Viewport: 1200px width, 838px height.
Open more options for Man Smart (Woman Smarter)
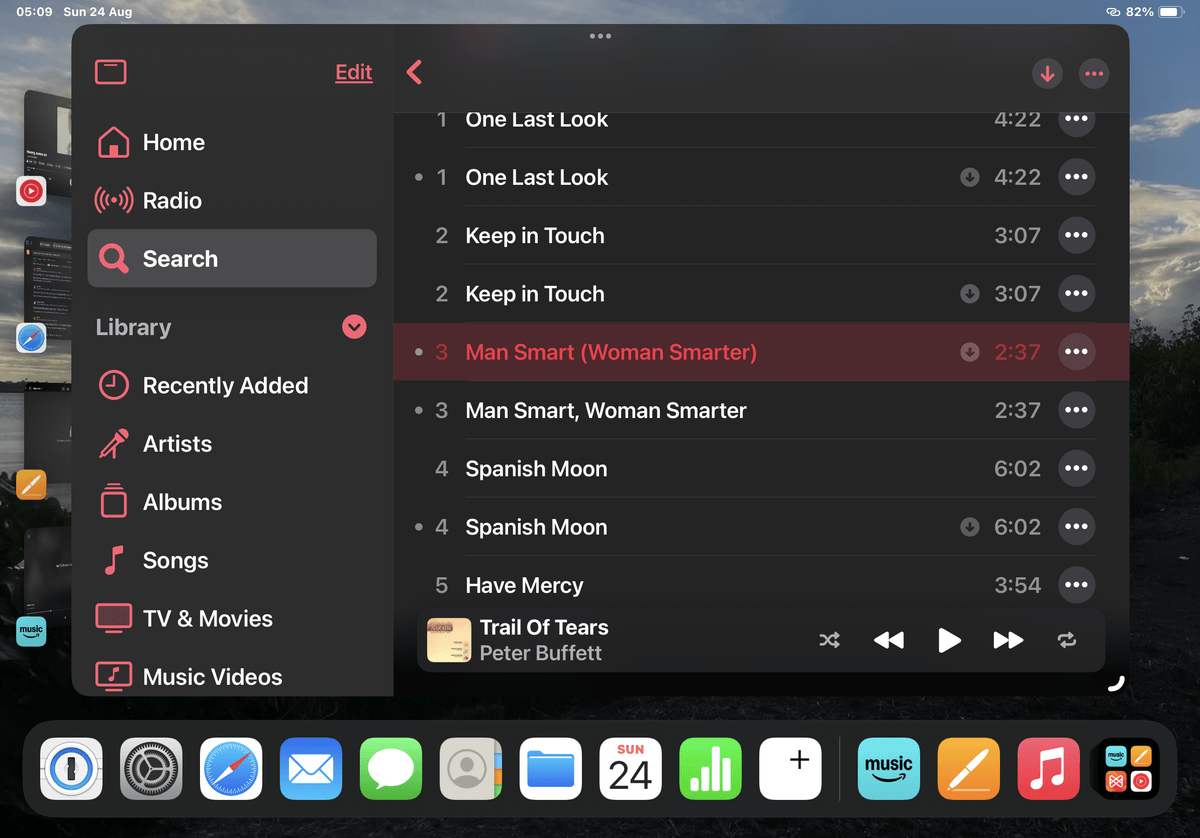tap(1076, 352)
